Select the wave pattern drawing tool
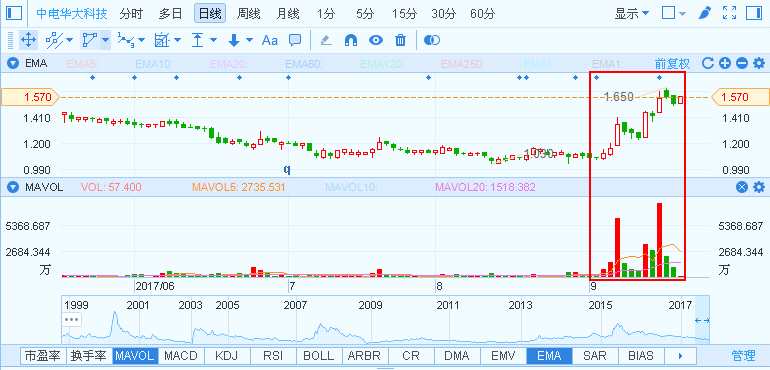 pyautogui.click(x=126, y=40)
